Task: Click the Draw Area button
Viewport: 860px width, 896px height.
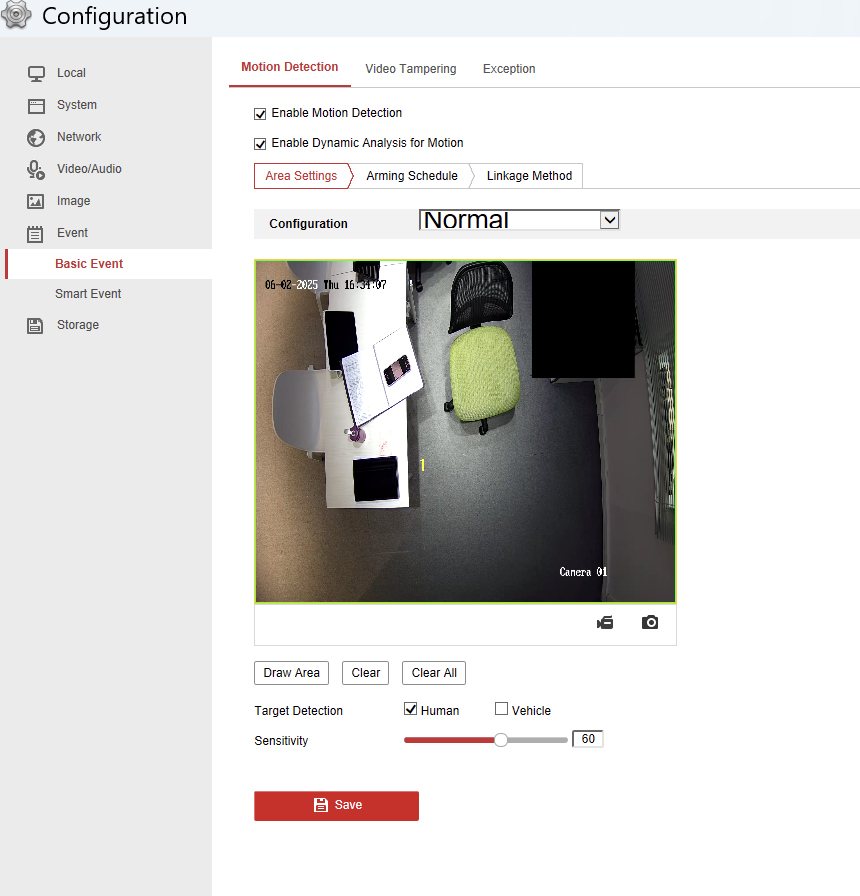Action: click(x=291, y=673)
